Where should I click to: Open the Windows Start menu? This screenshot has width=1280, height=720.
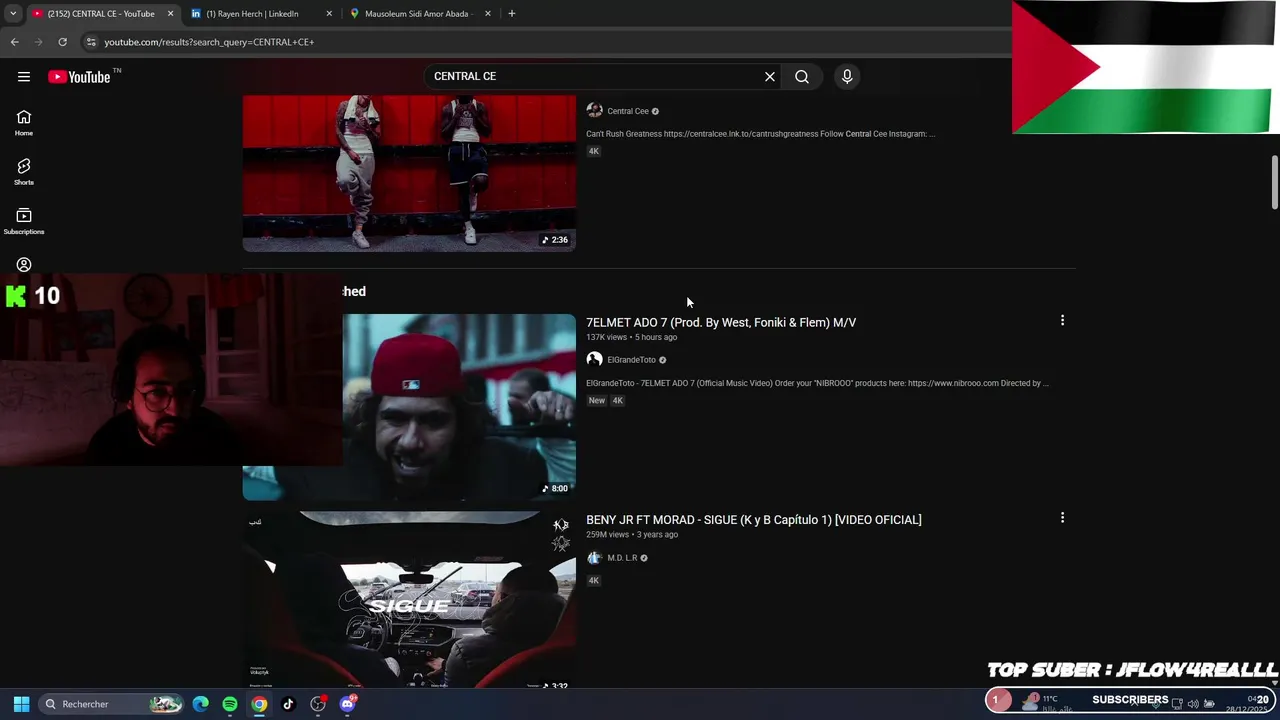(21, 704)
